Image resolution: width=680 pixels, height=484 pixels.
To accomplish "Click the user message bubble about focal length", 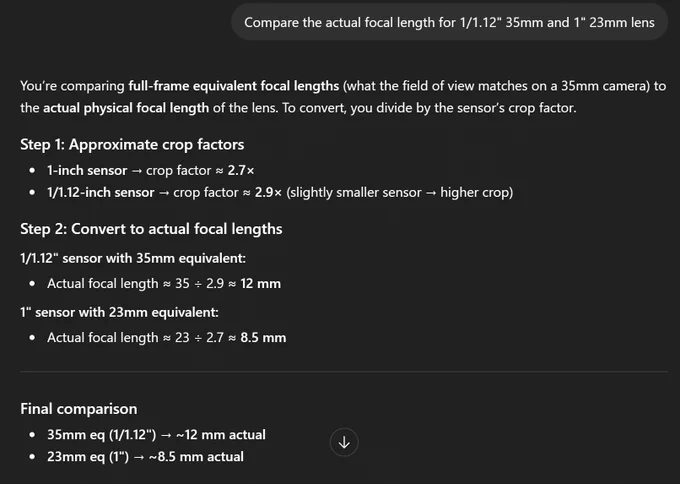I will point(449,22).
